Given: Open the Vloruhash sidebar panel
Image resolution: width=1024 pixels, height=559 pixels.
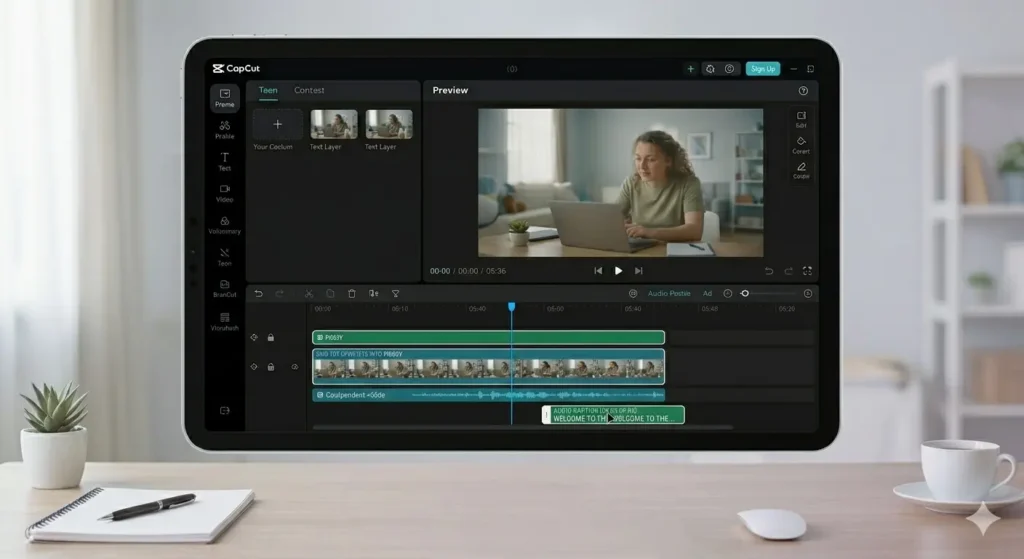Looking at the screenshot, I should tap(225, 321).
